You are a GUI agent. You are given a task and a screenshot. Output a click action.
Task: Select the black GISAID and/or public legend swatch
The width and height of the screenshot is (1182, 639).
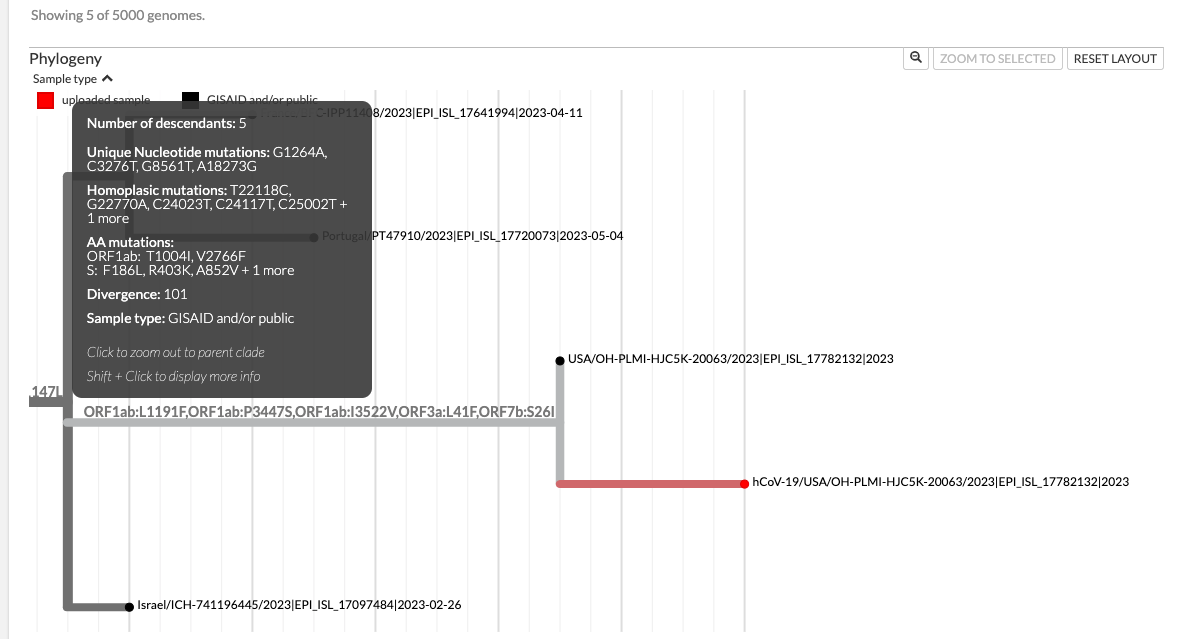point(189,100)
